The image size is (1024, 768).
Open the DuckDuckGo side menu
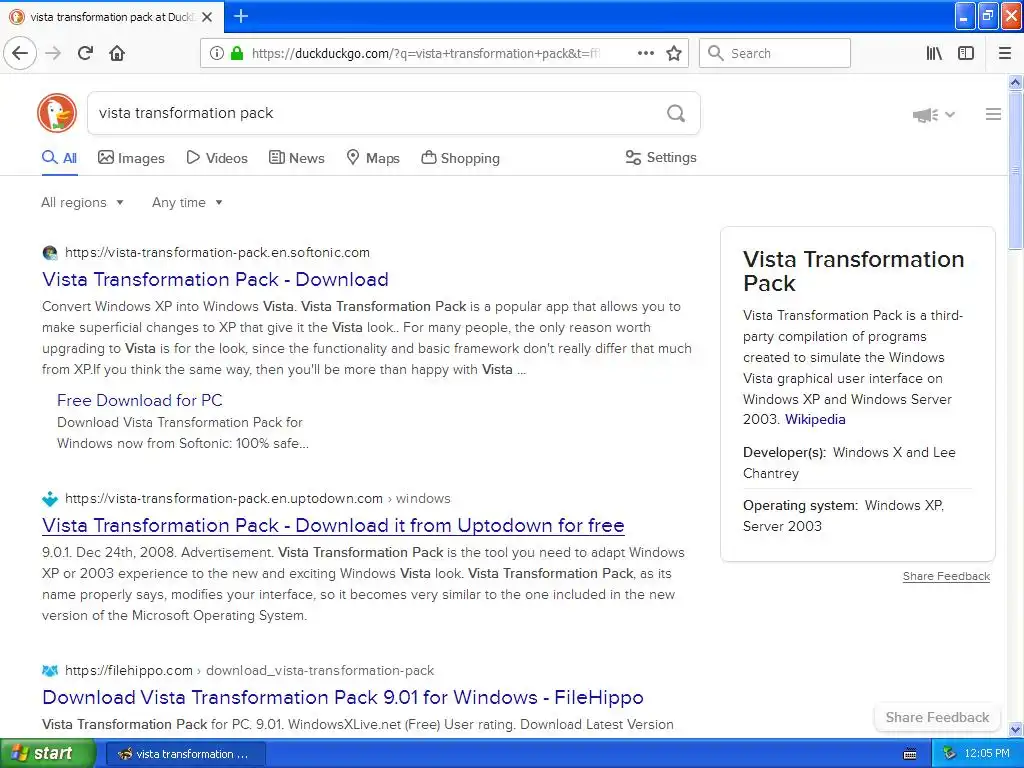pos(993,114)
